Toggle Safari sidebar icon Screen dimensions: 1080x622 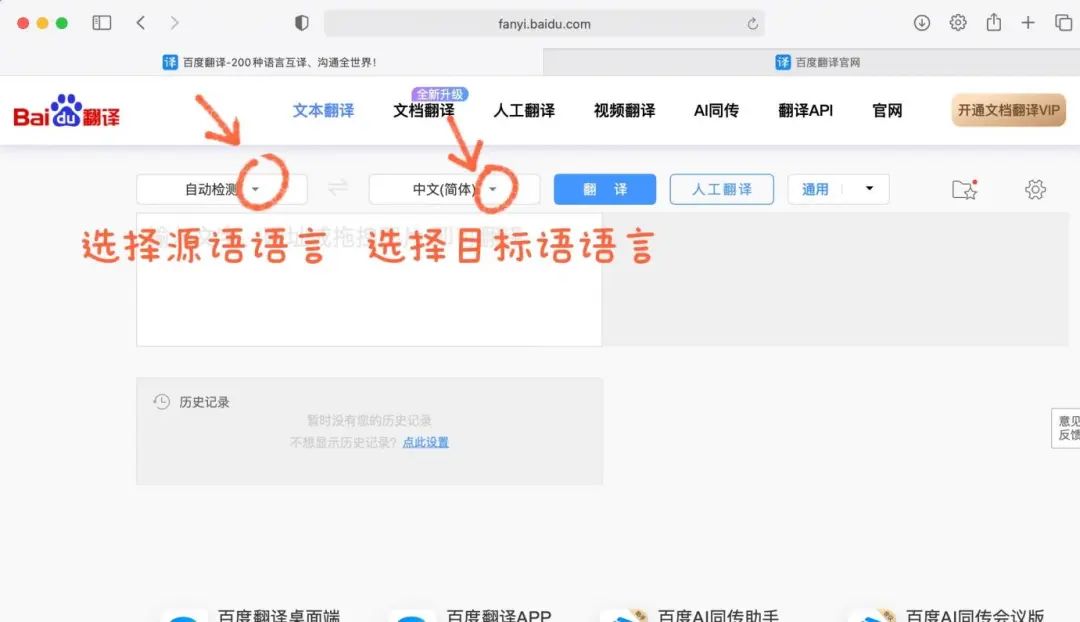pyautogui.click(x=101, y=23)
